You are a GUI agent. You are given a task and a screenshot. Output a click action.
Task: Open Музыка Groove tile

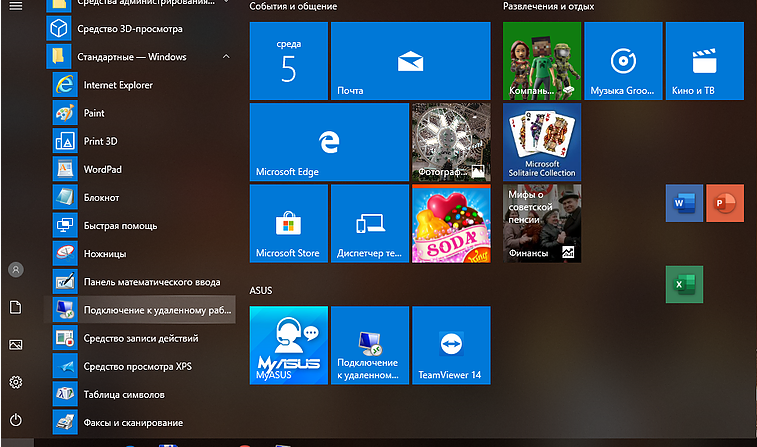pos(623,61)
